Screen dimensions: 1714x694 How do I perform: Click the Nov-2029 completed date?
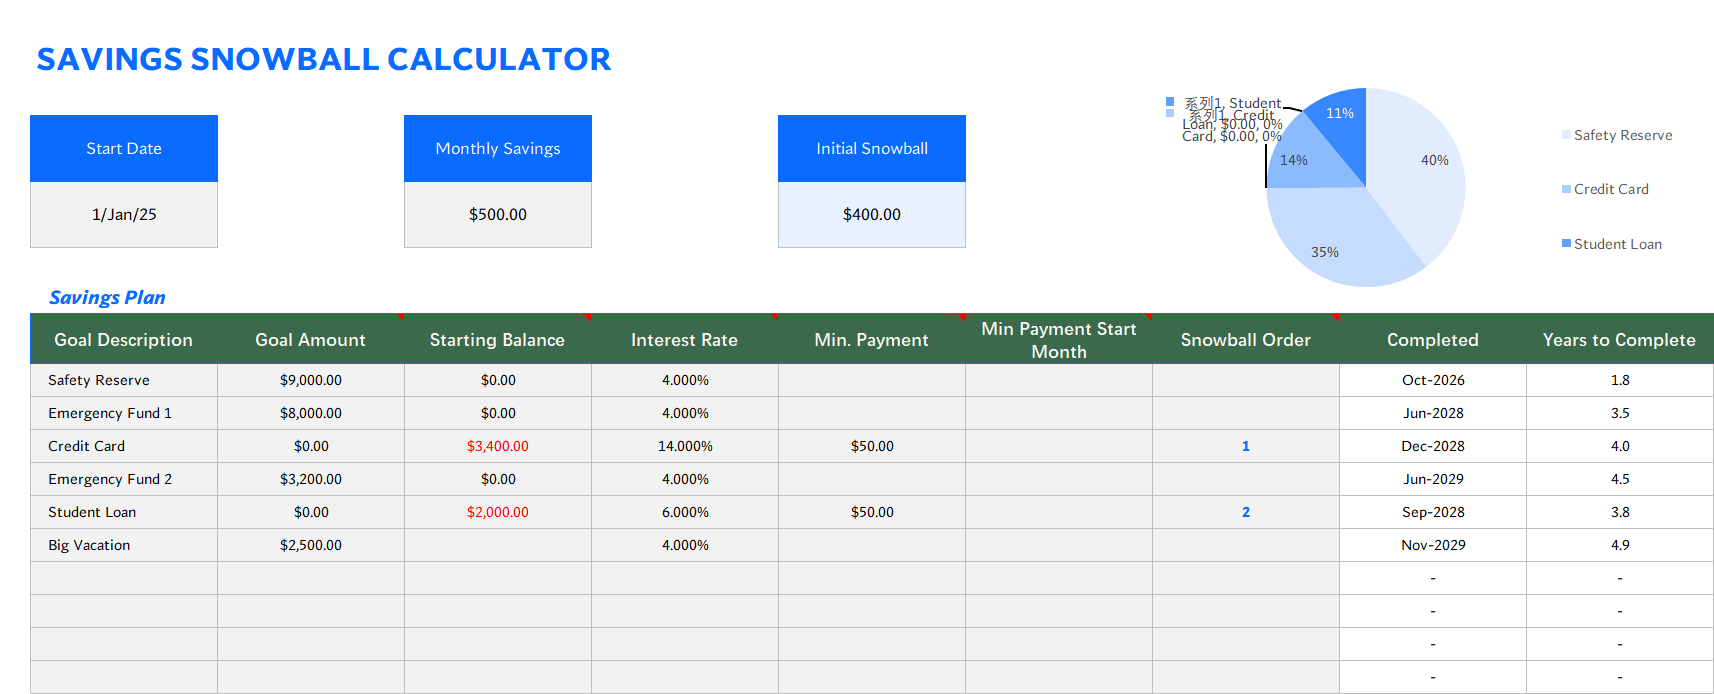[1433, 545]
